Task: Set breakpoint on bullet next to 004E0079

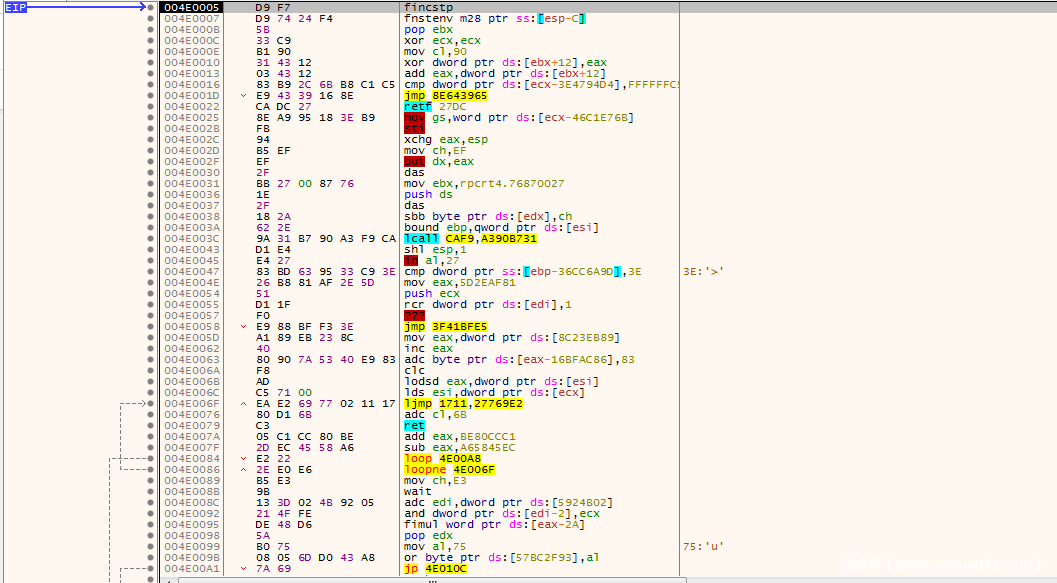Action: [150, 425]
